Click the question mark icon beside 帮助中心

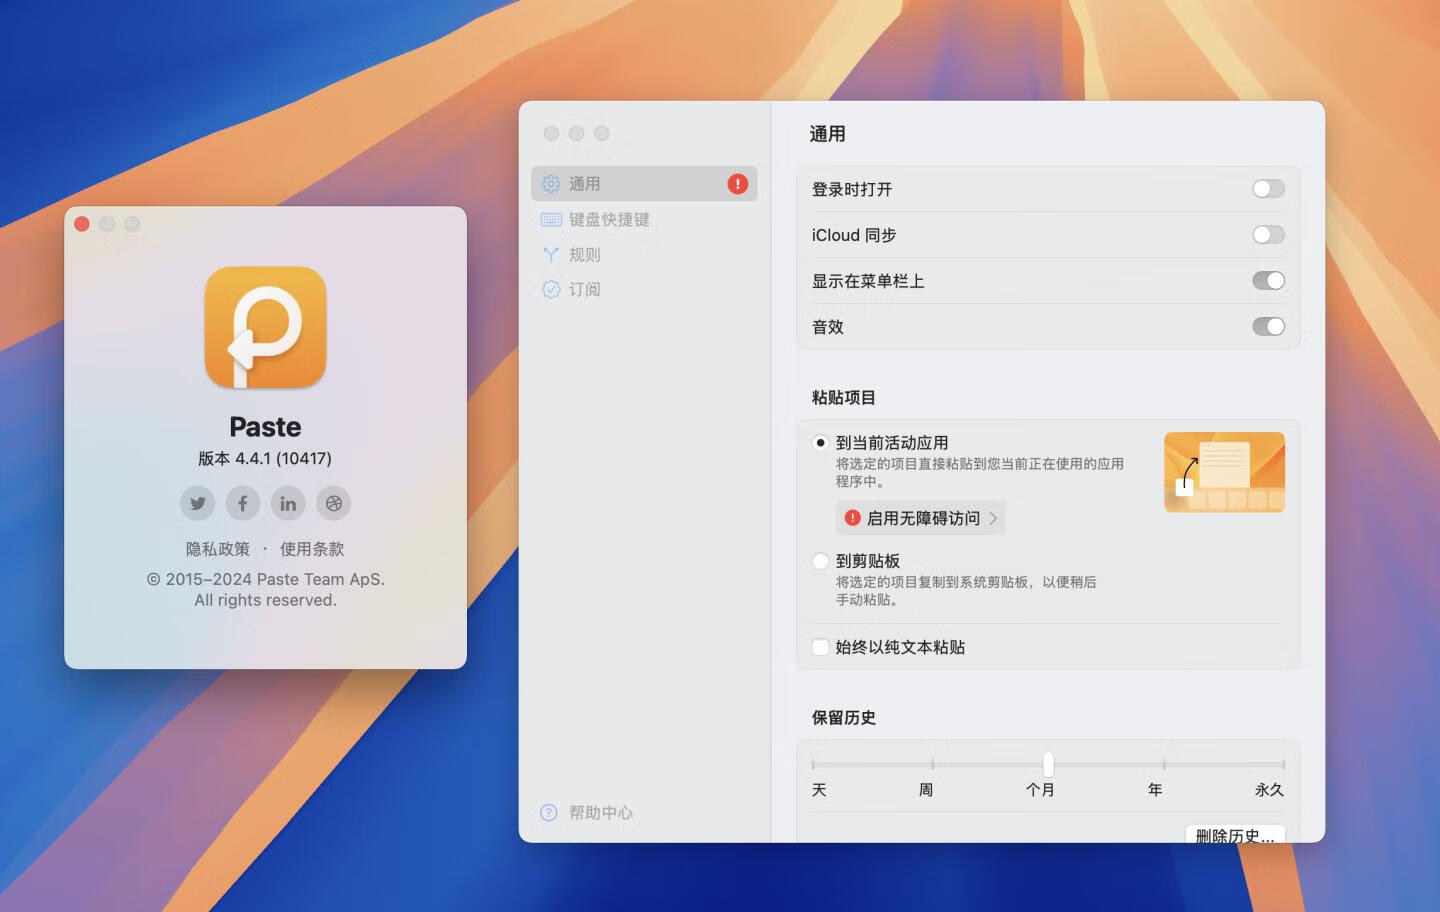pyautogui.click(x=548, y=813)
